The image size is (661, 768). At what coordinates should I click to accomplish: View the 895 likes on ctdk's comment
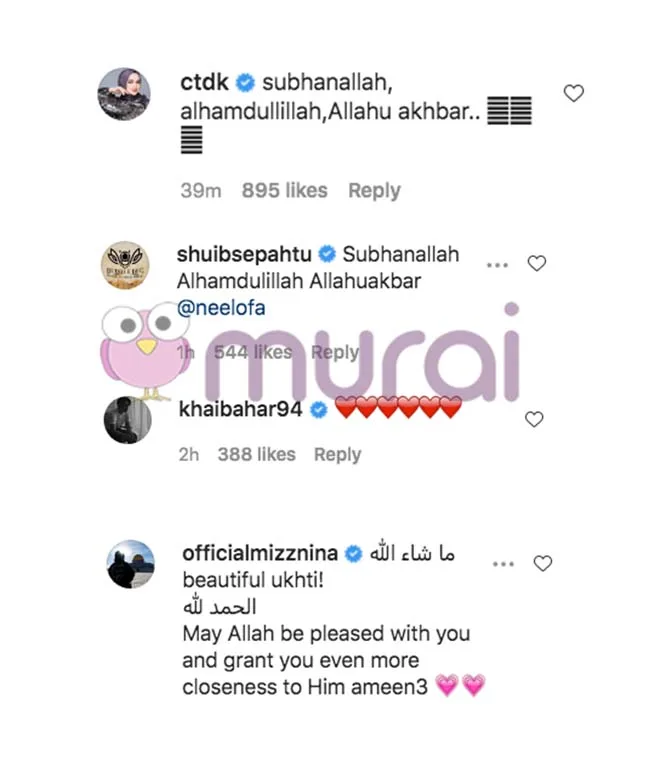284,191
